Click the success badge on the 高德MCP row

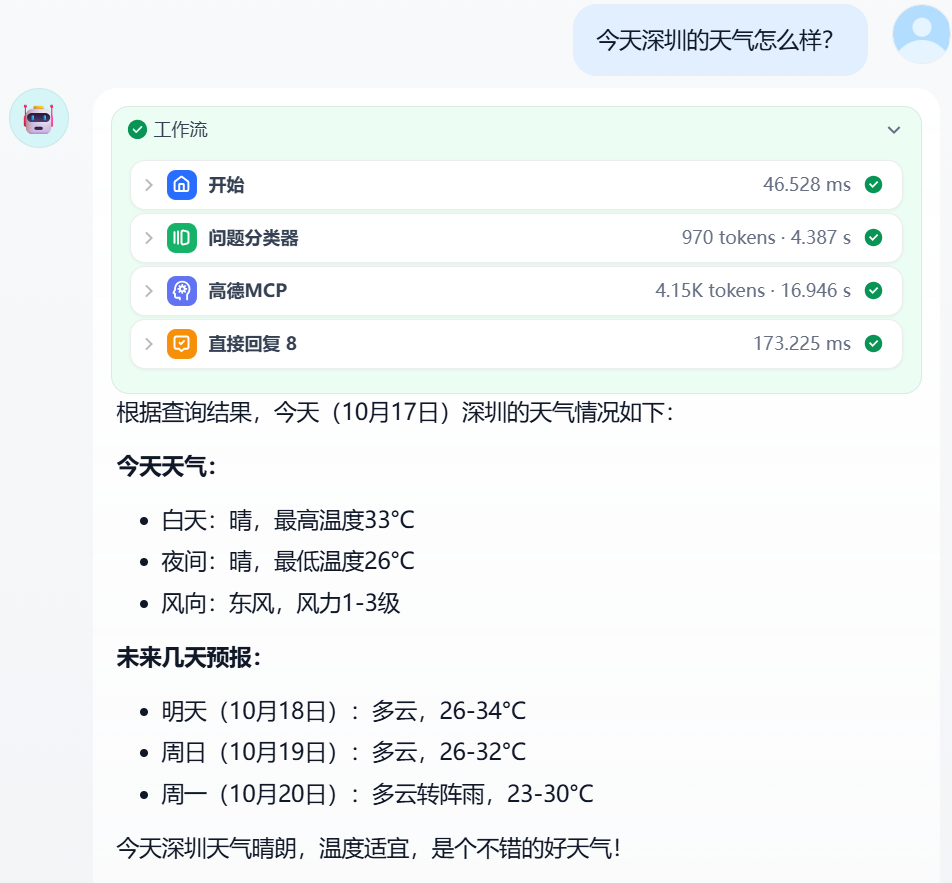pyautogui.click(x=873, y=291)
